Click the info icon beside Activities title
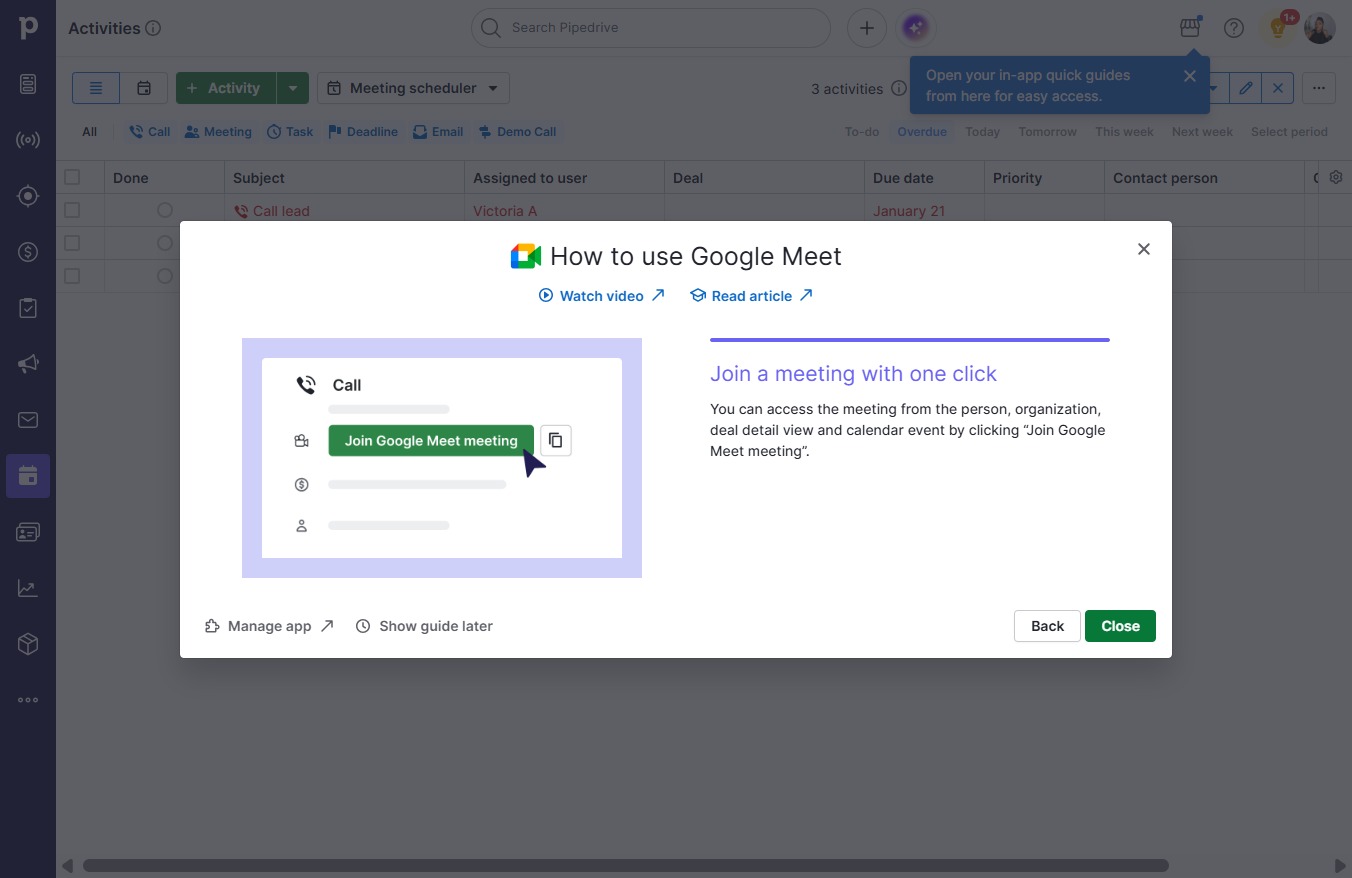Image resolution: width=1352 pixels, height=878 pixels. 153,29
